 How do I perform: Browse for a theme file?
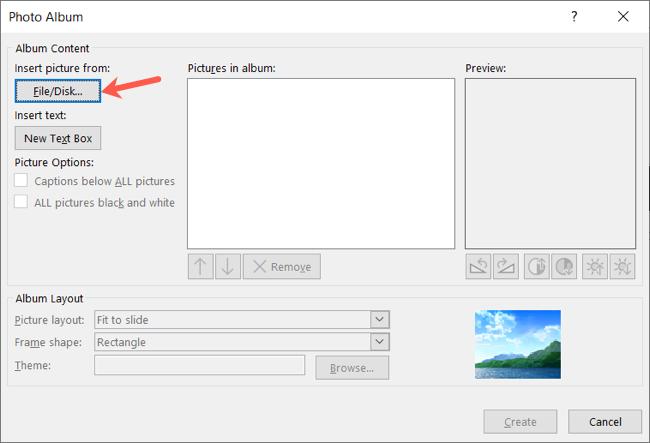pyautogui.click(x=352, y=368)
